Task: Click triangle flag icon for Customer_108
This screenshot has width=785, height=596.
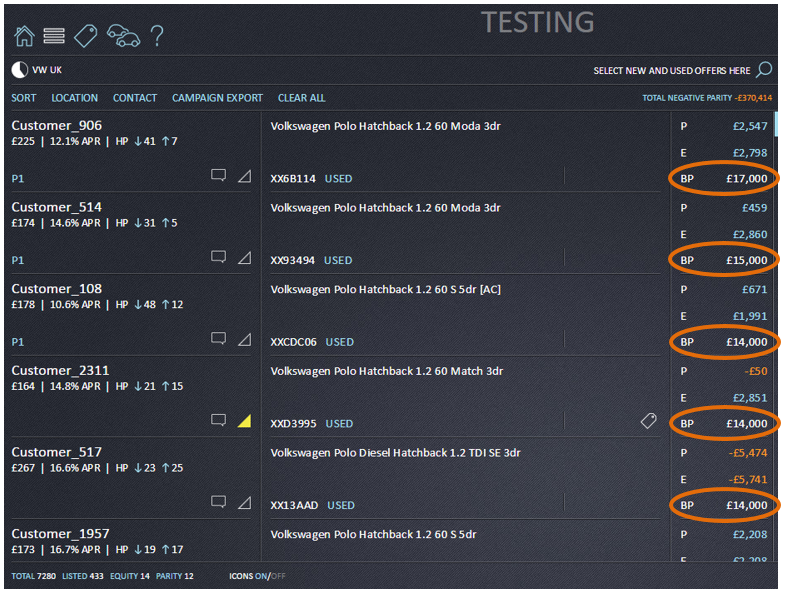Action: [244, 339]
